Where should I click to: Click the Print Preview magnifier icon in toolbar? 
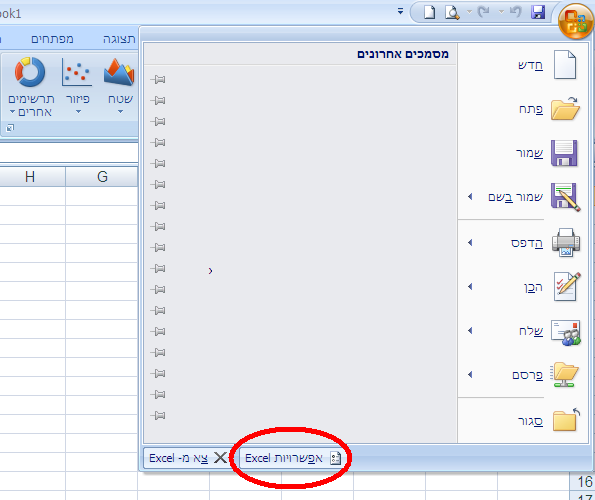click(452, 13)
